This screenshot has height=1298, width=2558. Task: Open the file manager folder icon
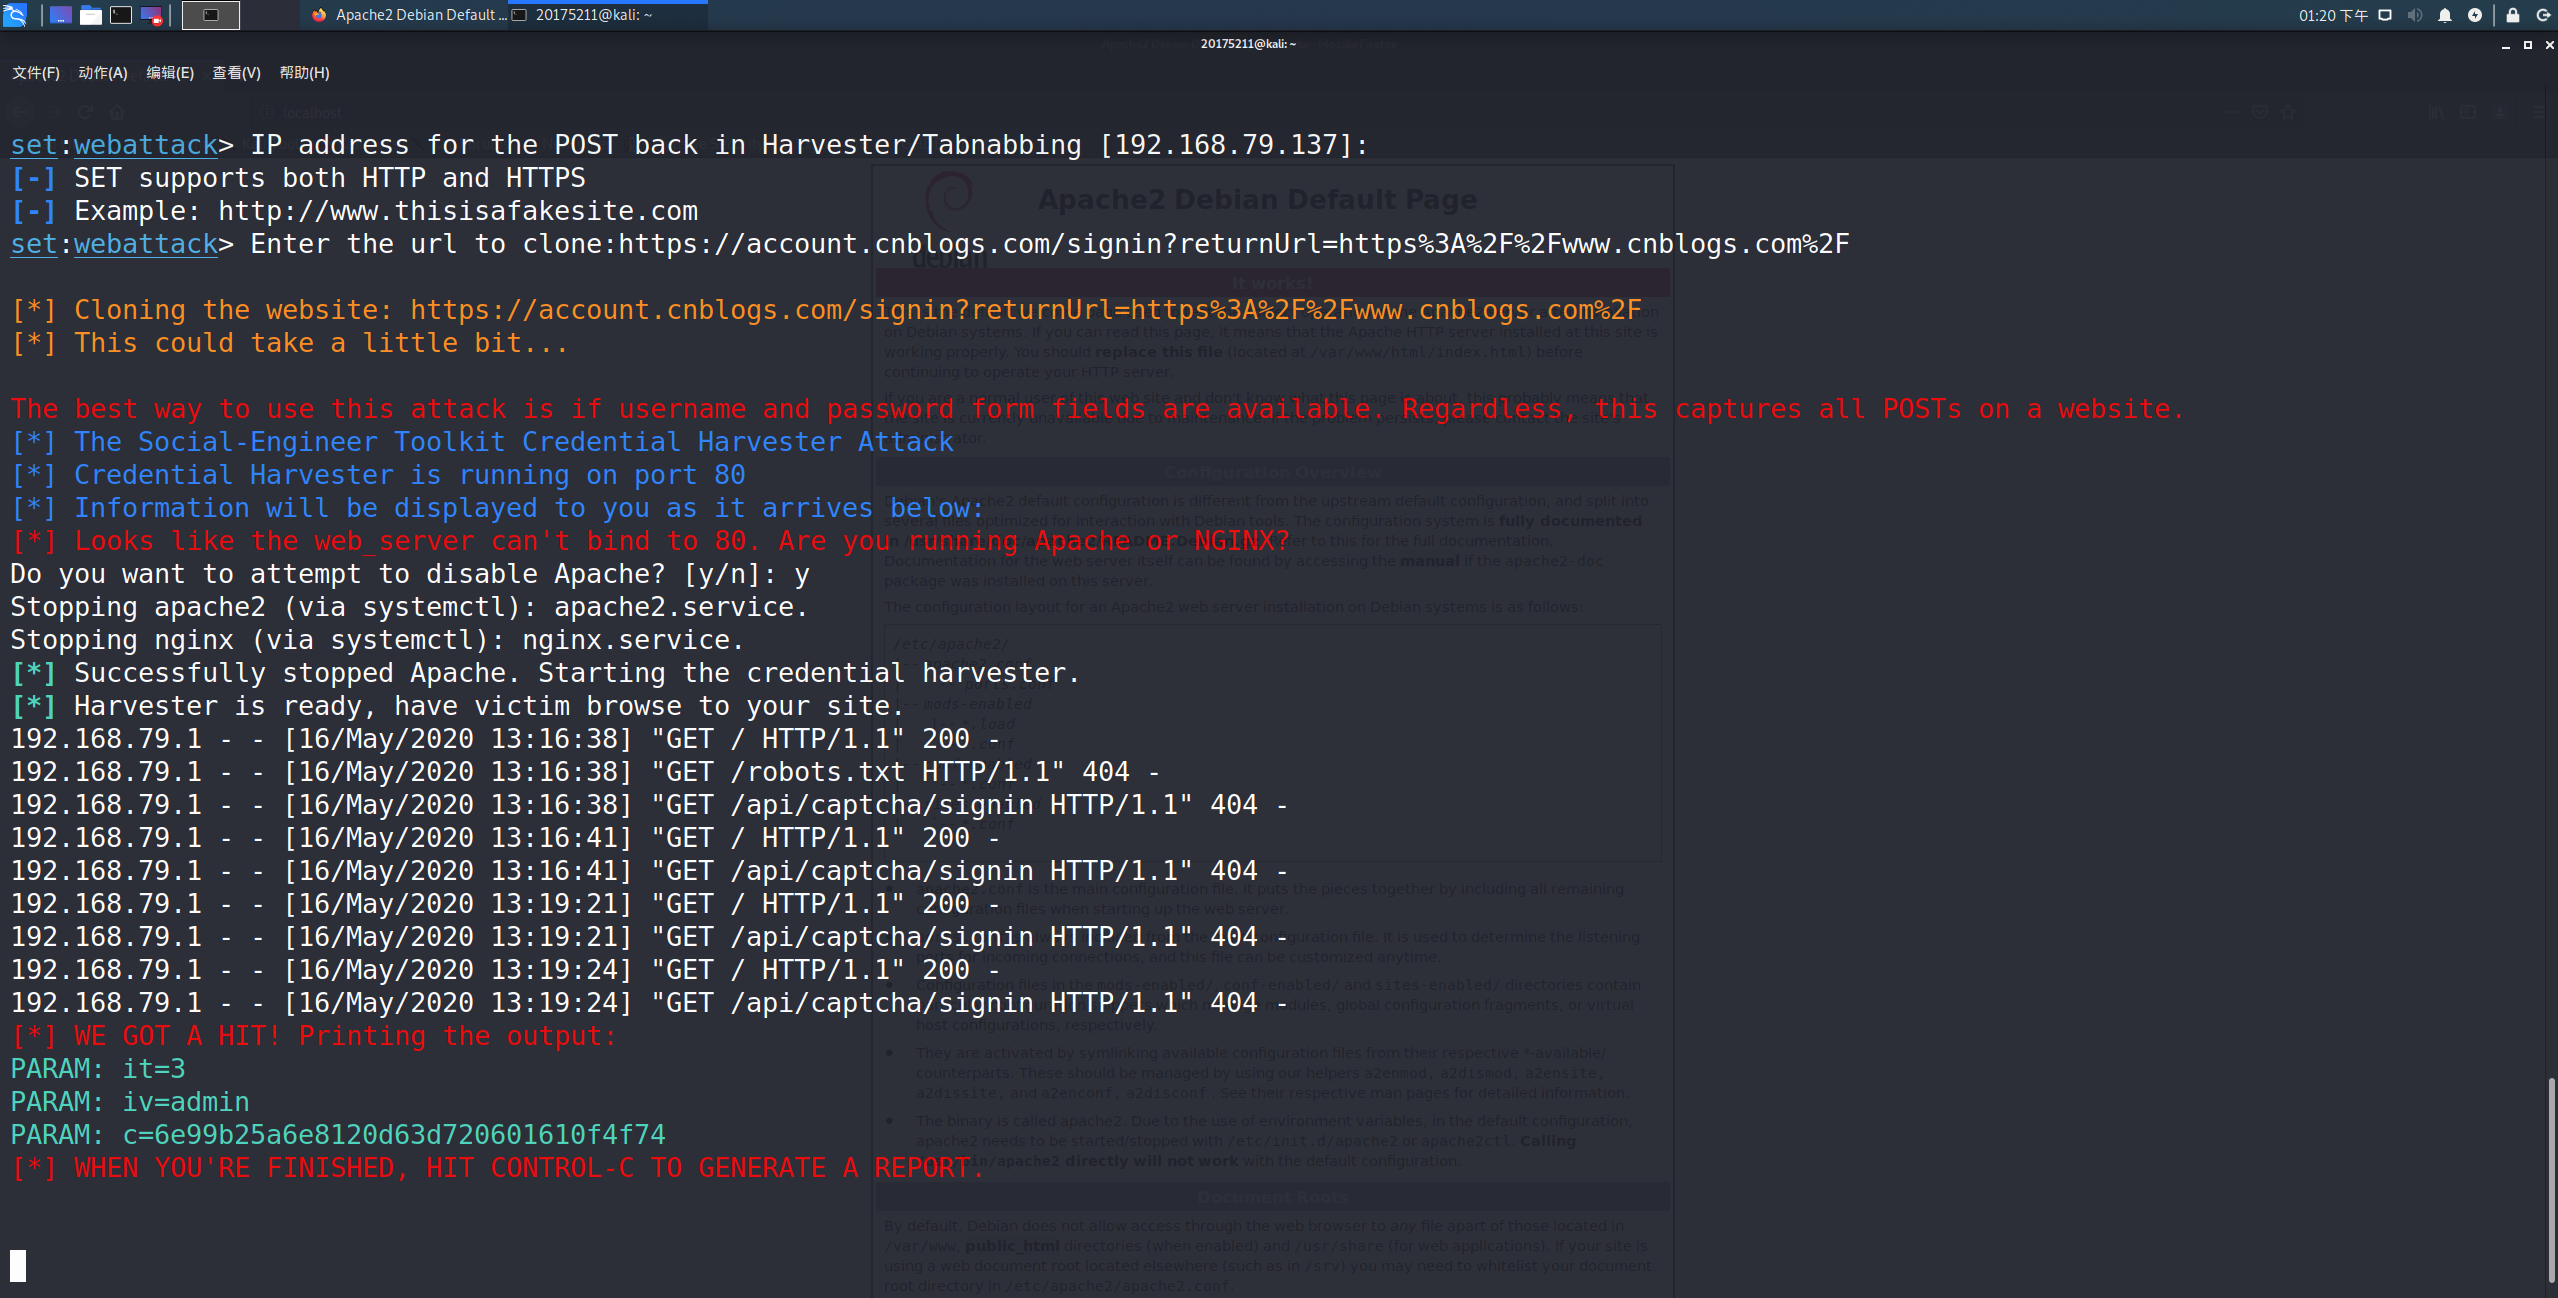(x=91, y=15)
